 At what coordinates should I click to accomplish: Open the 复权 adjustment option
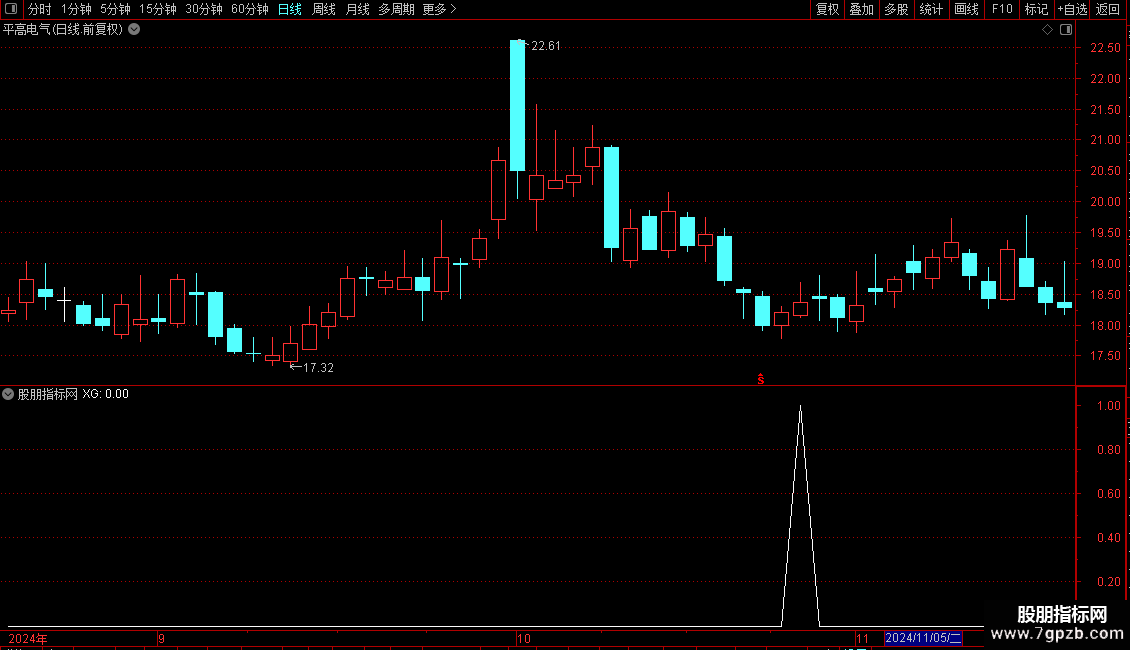click(x=827, y=9)
